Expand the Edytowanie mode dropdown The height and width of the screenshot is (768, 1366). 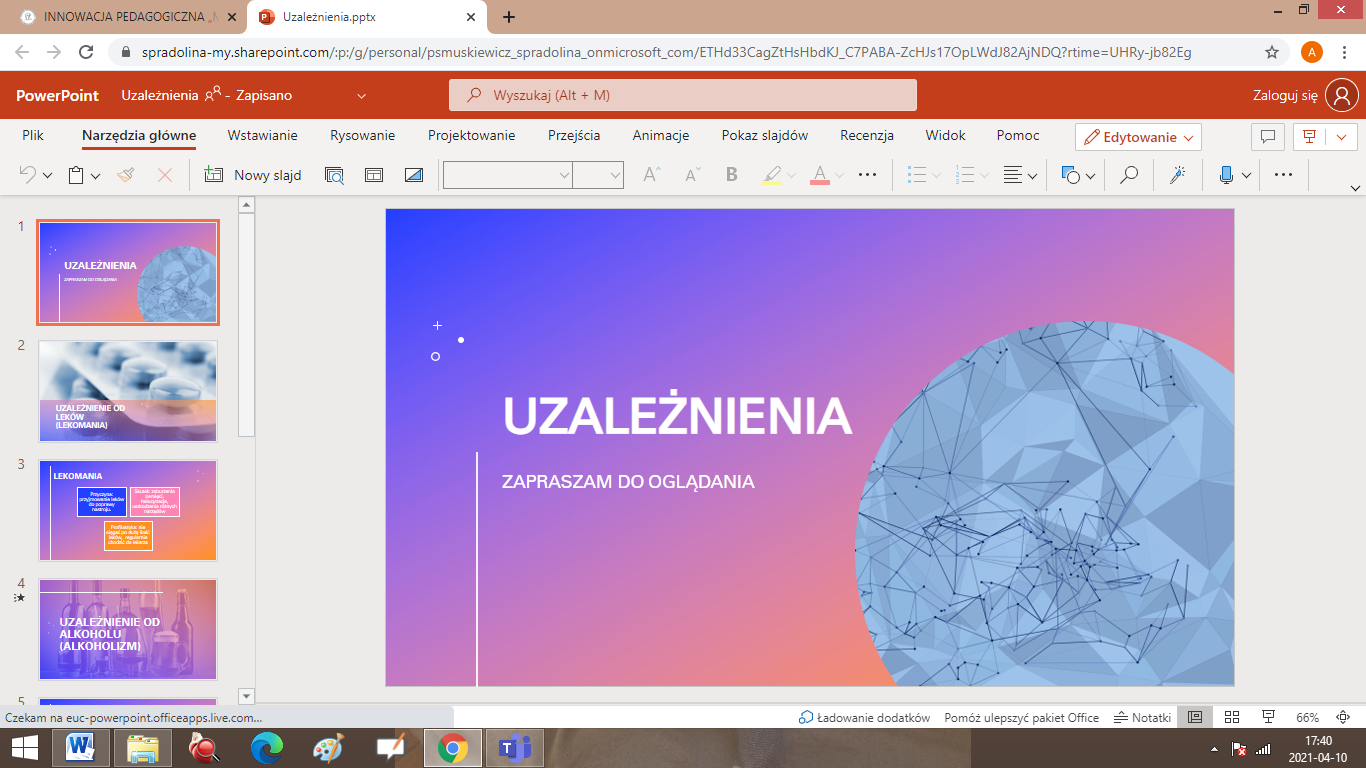tap(1138, 137)
